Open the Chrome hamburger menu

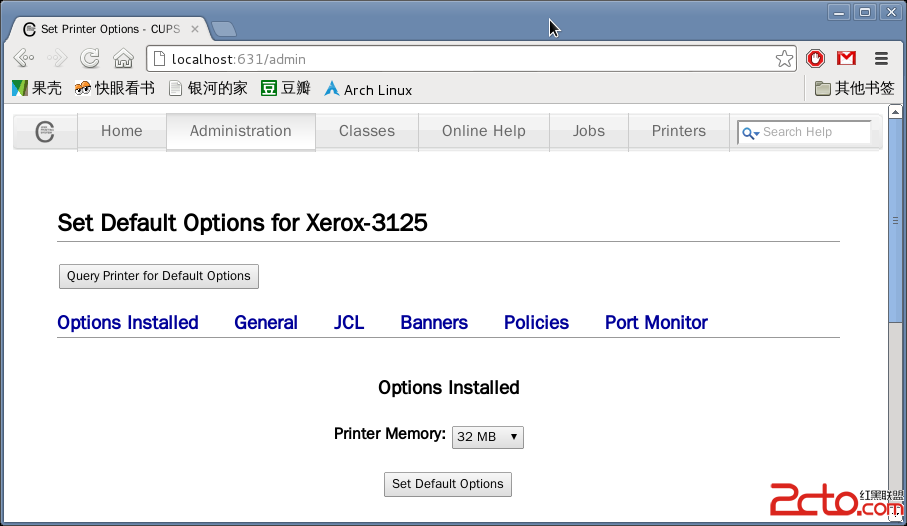pyautogui.click(x=881, y=58)
